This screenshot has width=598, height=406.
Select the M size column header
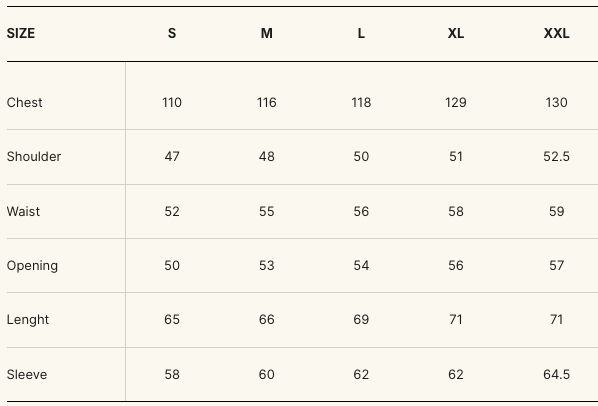[x=267, y=34]
